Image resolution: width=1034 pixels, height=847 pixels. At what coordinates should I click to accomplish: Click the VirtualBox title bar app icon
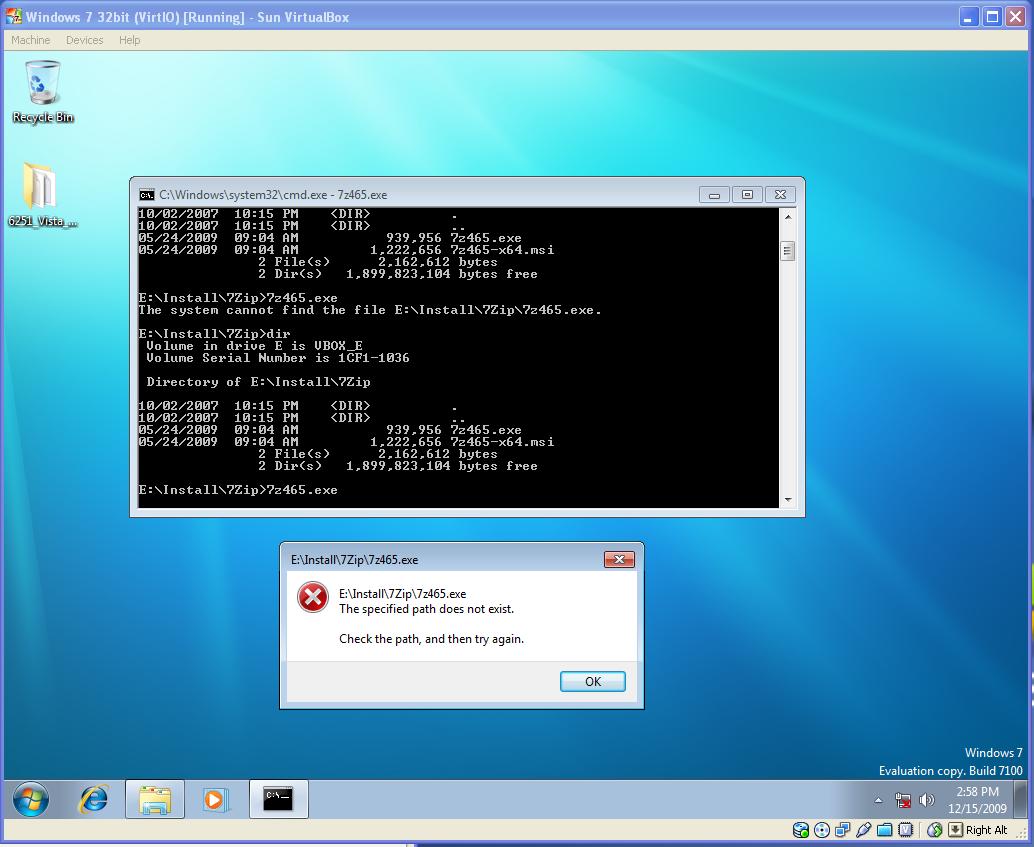13,16
